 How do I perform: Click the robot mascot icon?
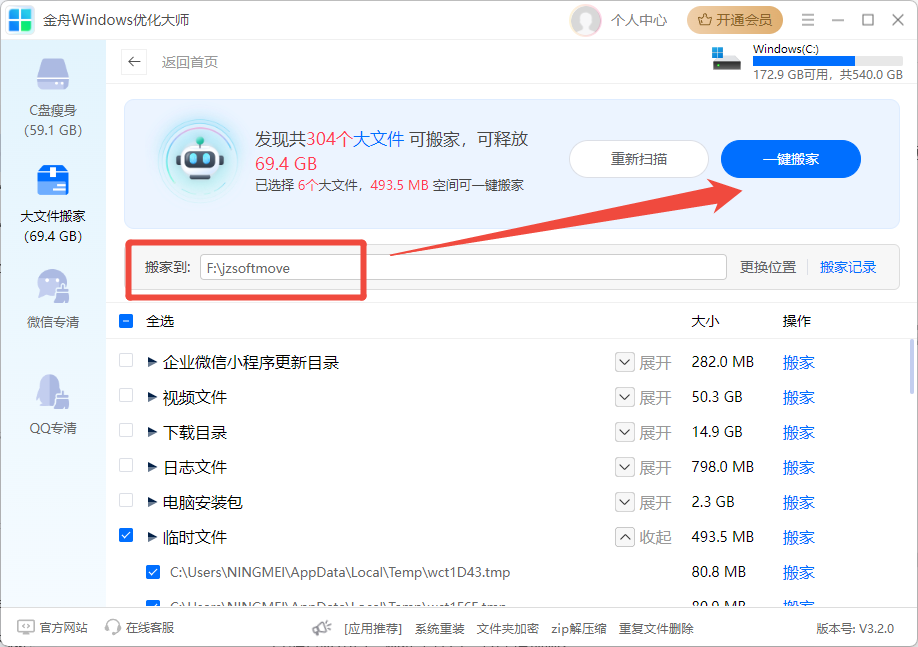[x=200, y=160]
